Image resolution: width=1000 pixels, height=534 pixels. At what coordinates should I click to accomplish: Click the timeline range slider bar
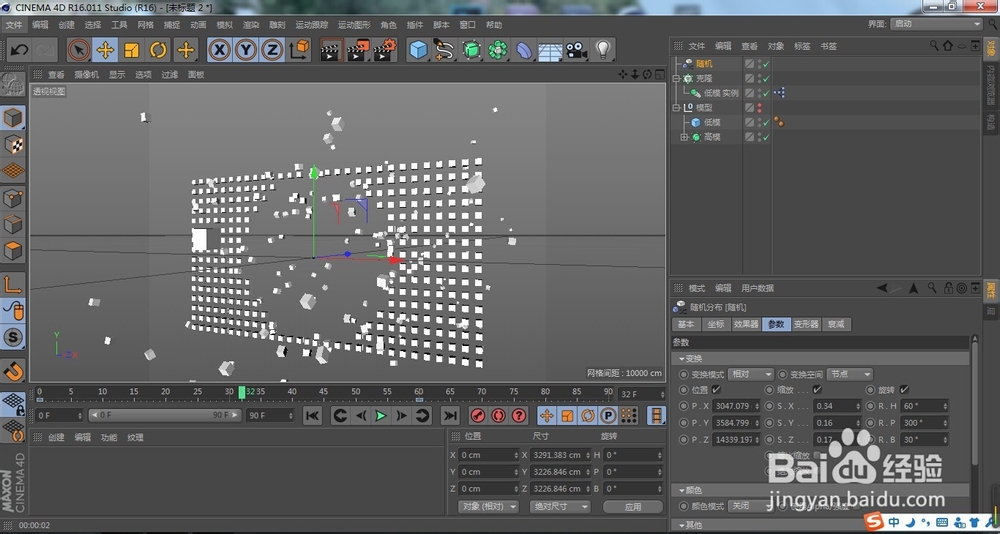click(x=165, y=415)
